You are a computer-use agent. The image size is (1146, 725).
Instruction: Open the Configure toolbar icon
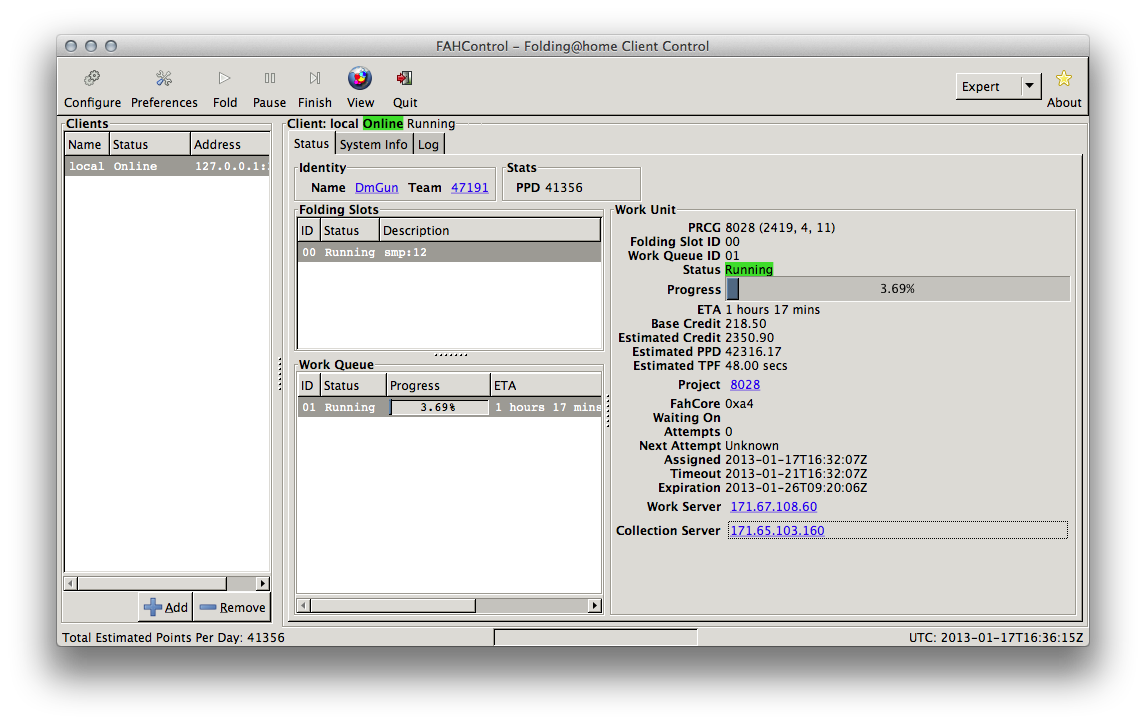point(92,79)
